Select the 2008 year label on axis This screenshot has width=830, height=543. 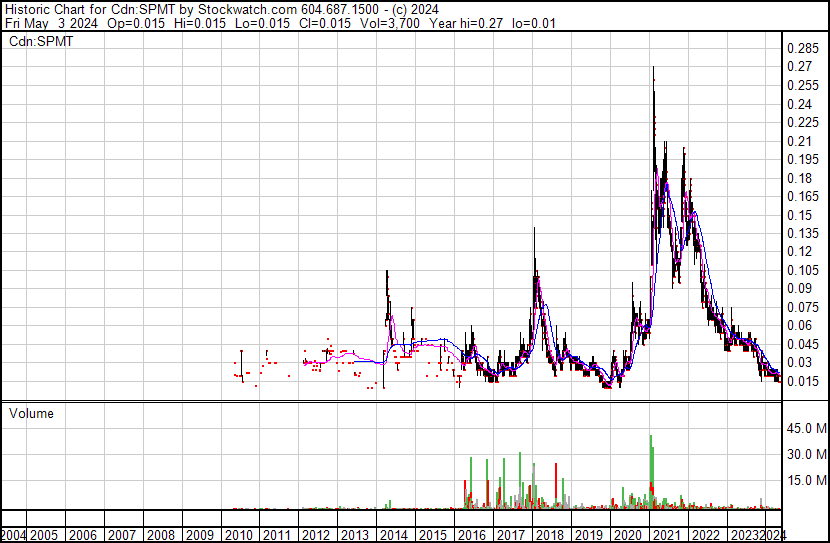[161, 535]
